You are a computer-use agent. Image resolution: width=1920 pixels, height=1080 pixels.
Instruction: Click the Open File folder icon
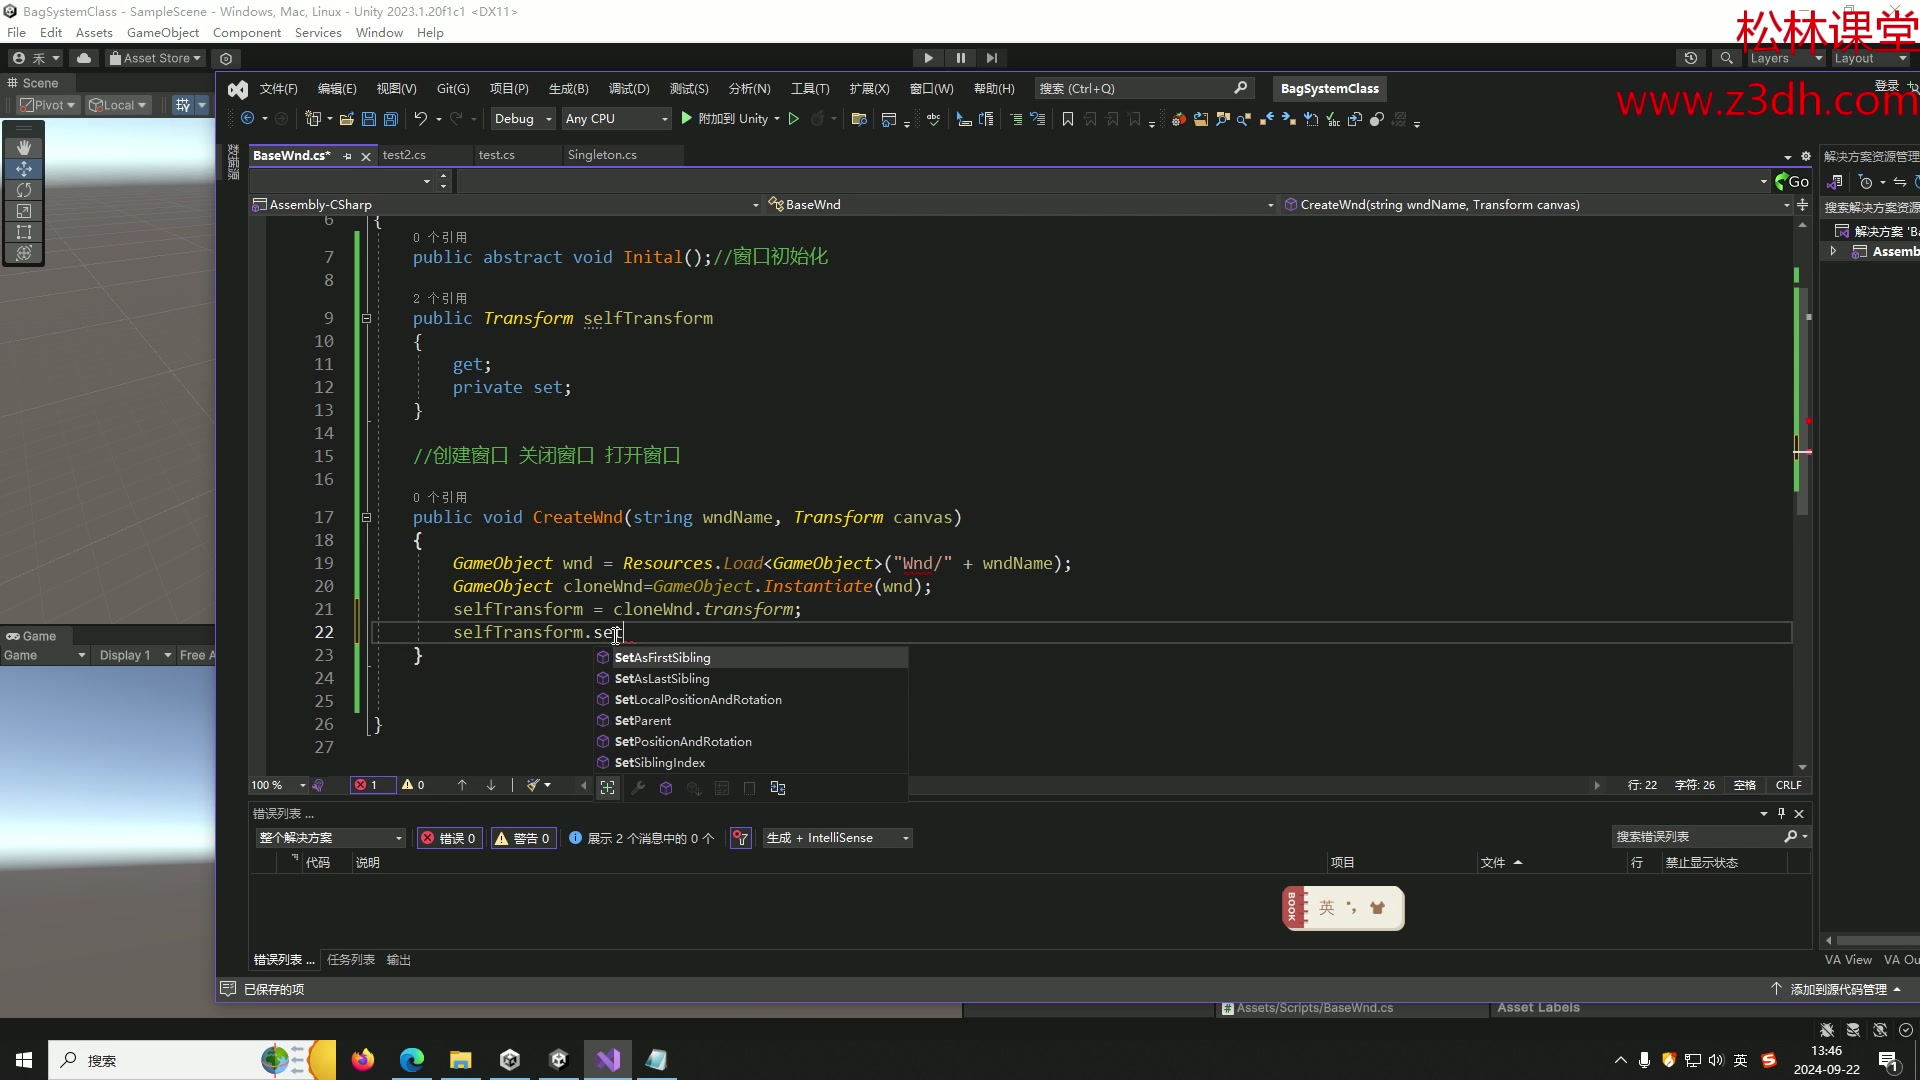point(347,119)
